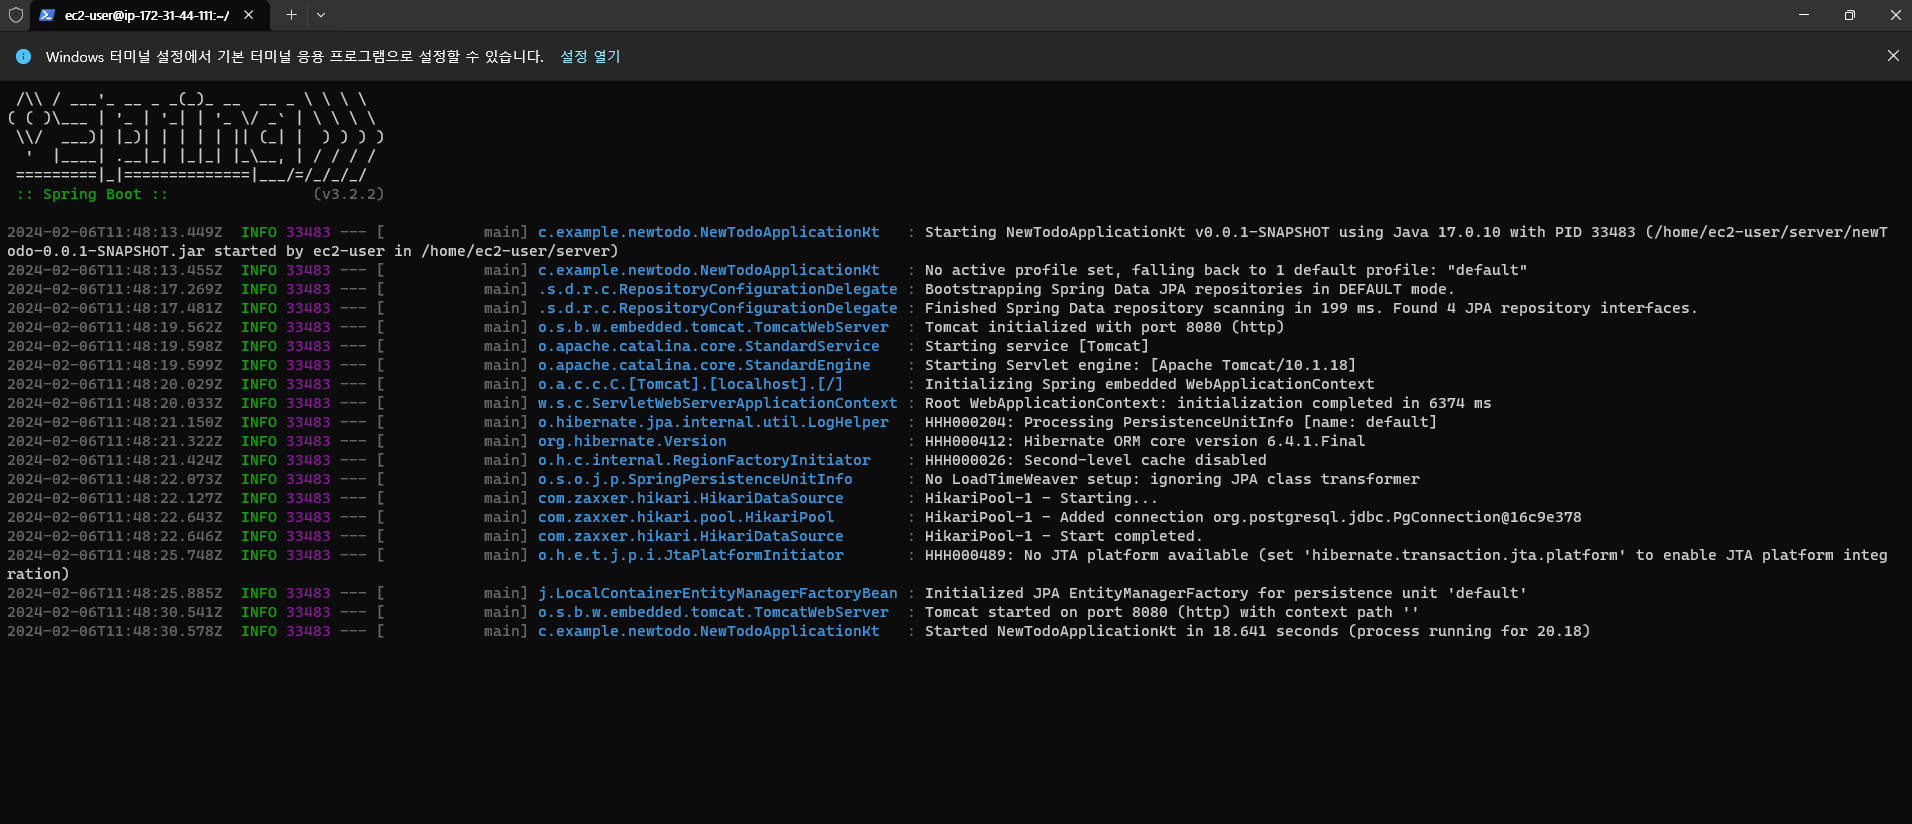Click 'Started NewTodoApplicationKt in 18.641 seconds' message
1912x824 pixels.
click(x=1257, y=631)
